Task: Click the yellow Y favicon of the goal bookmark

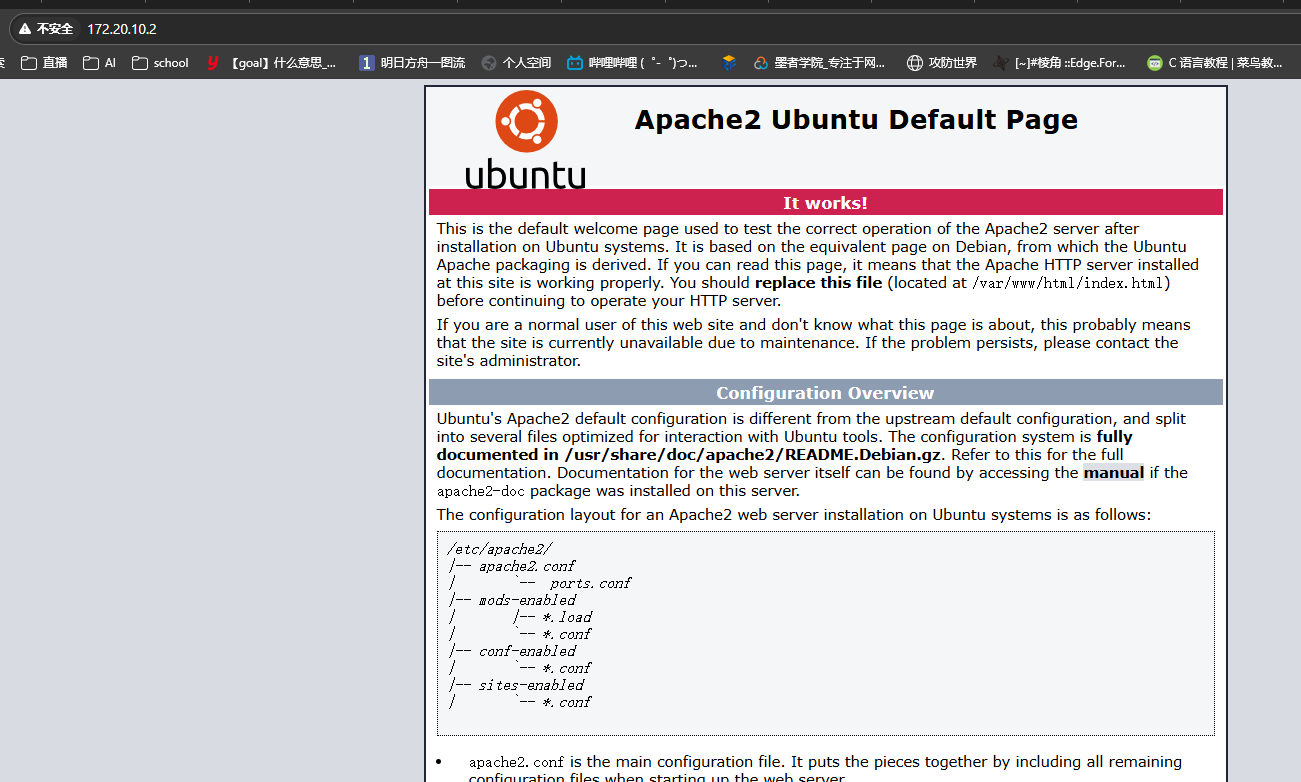Action: tap(212, 62)
